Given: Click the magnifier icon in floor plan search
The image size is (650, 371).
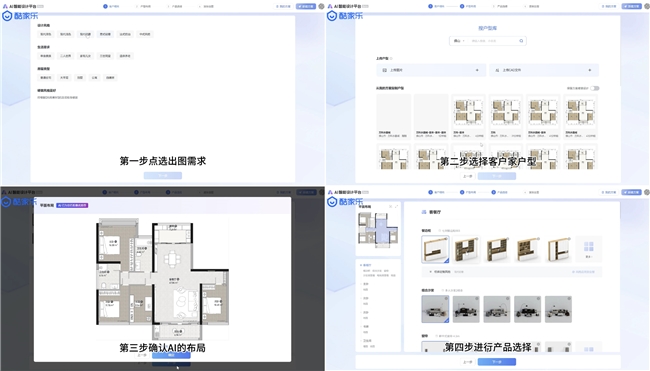Looking at the screenshot, I should [521, 41].
